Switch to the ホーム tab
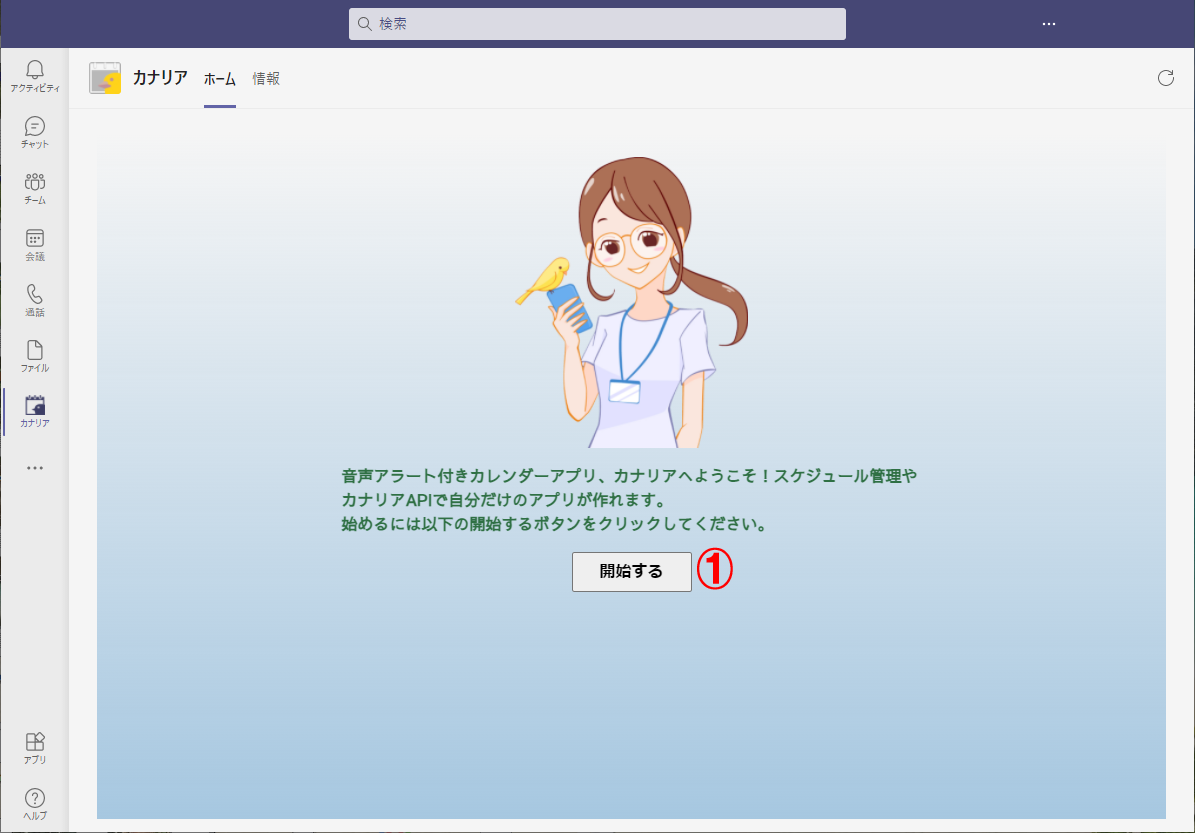This screenshot has width=1195, height=833. coord(219,78)
